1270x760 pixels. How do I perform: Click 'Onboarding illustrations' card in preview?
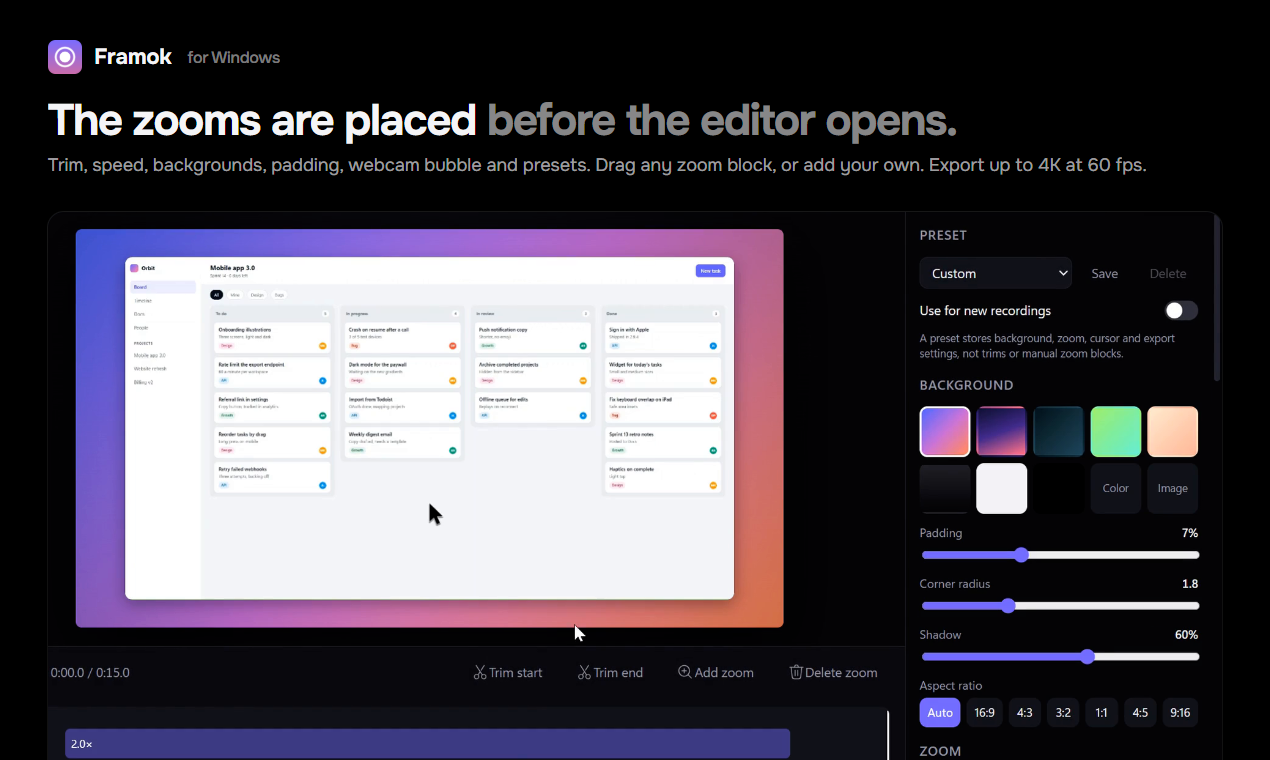[272, 336]
